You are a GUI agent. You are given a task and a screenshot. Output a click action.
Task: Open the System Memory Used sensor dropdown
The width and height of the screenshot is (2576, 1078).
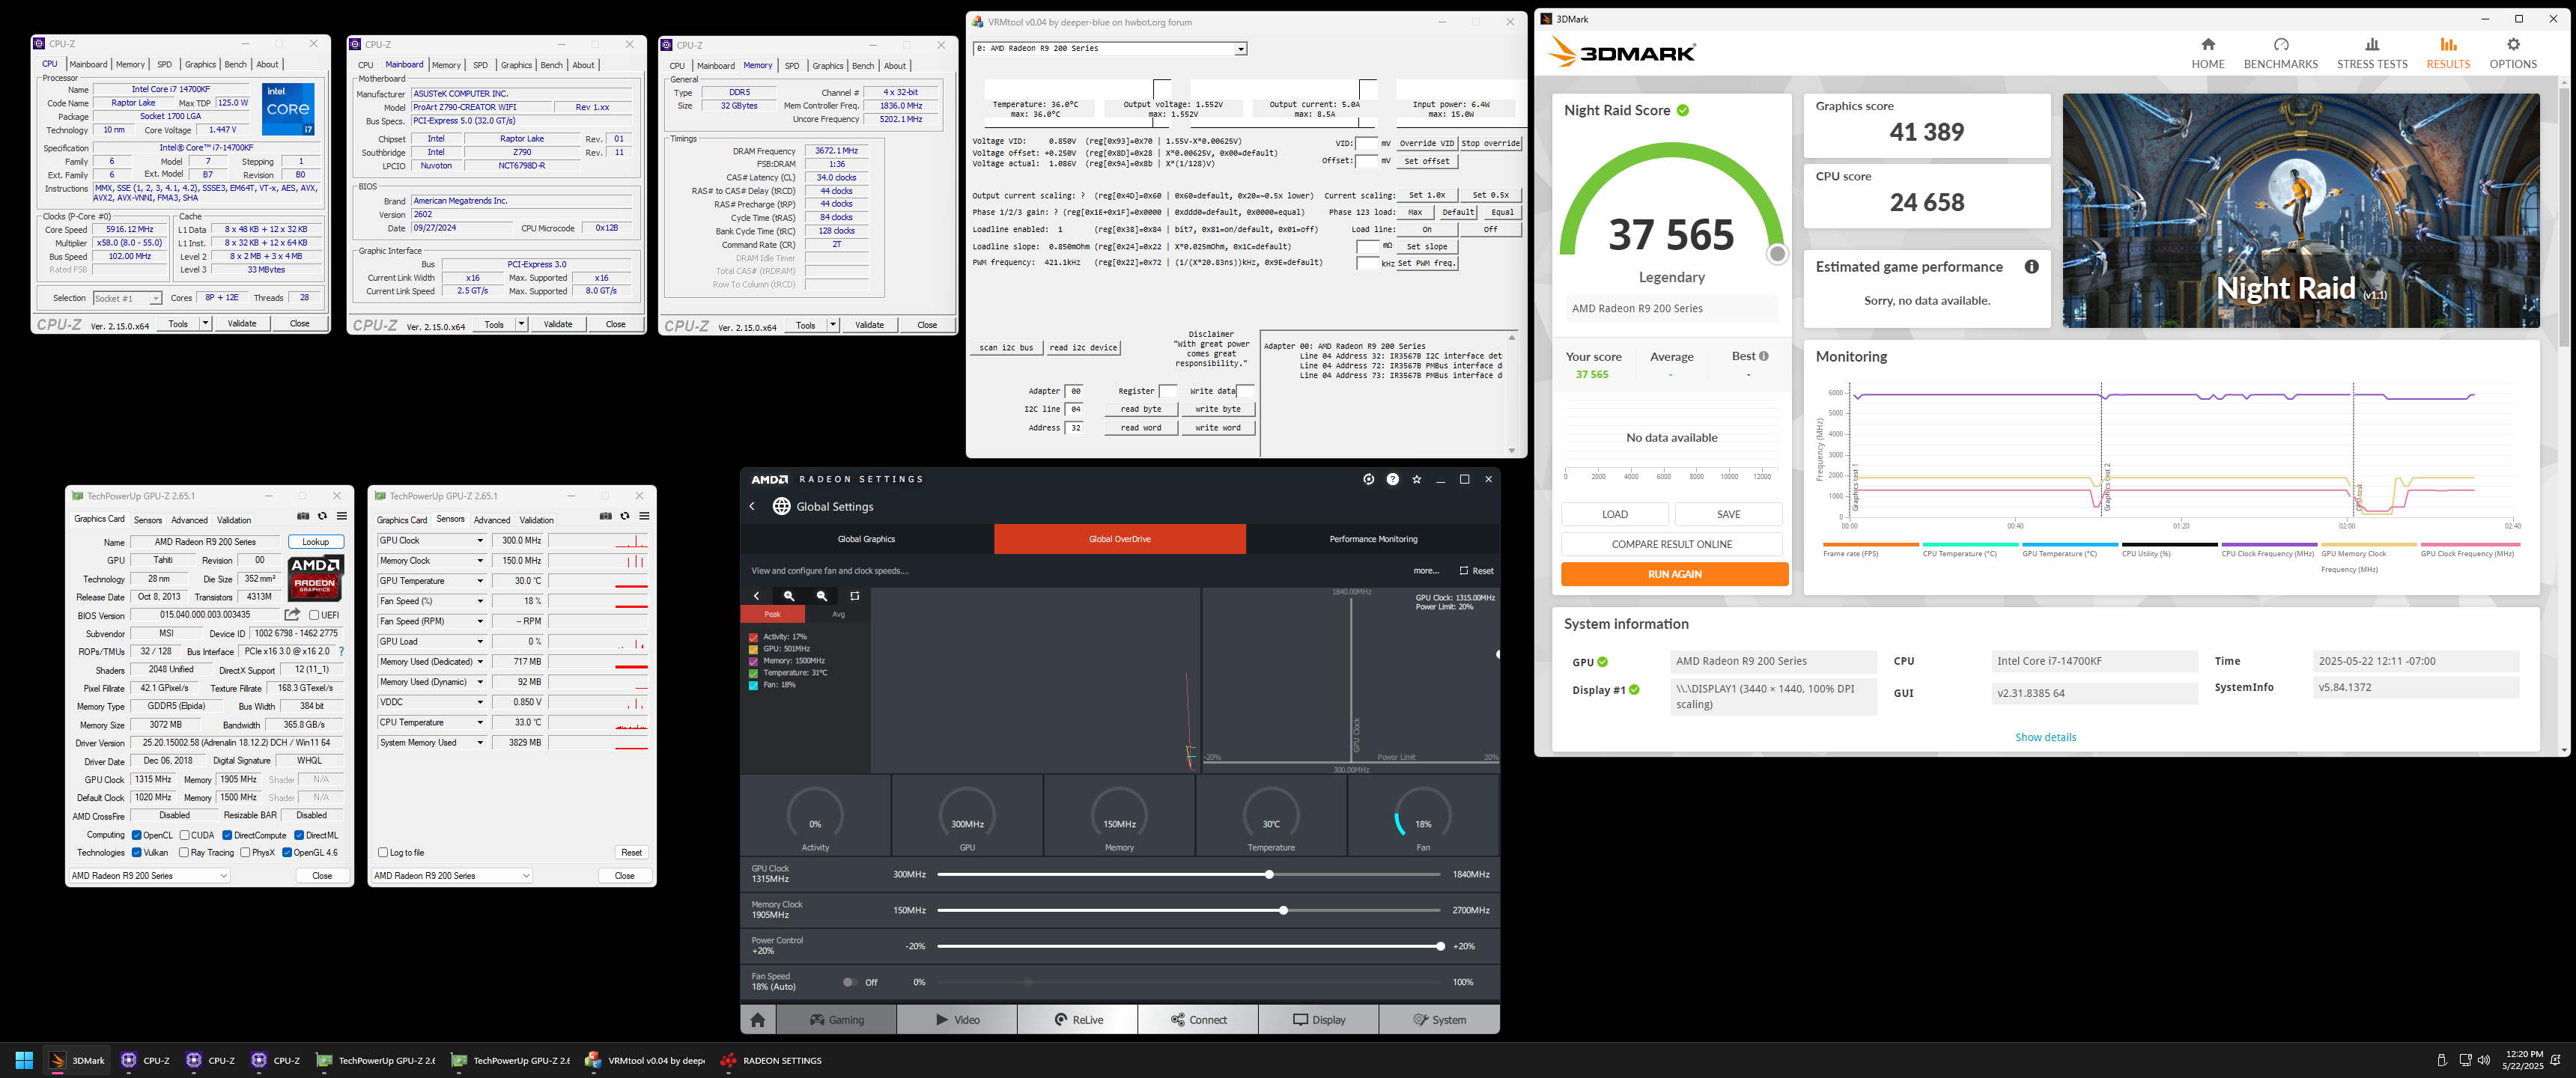(x=479, y=743)
